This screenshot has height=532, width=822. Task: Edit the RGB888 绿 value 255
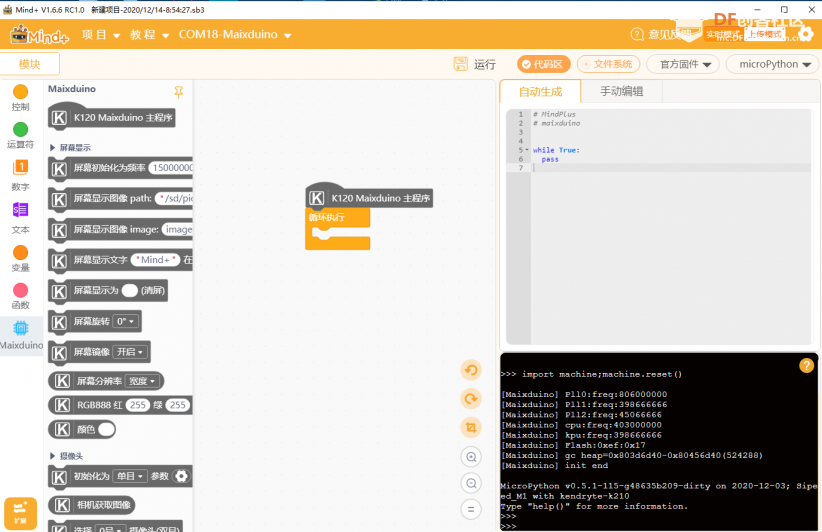(x=178, y=405)
